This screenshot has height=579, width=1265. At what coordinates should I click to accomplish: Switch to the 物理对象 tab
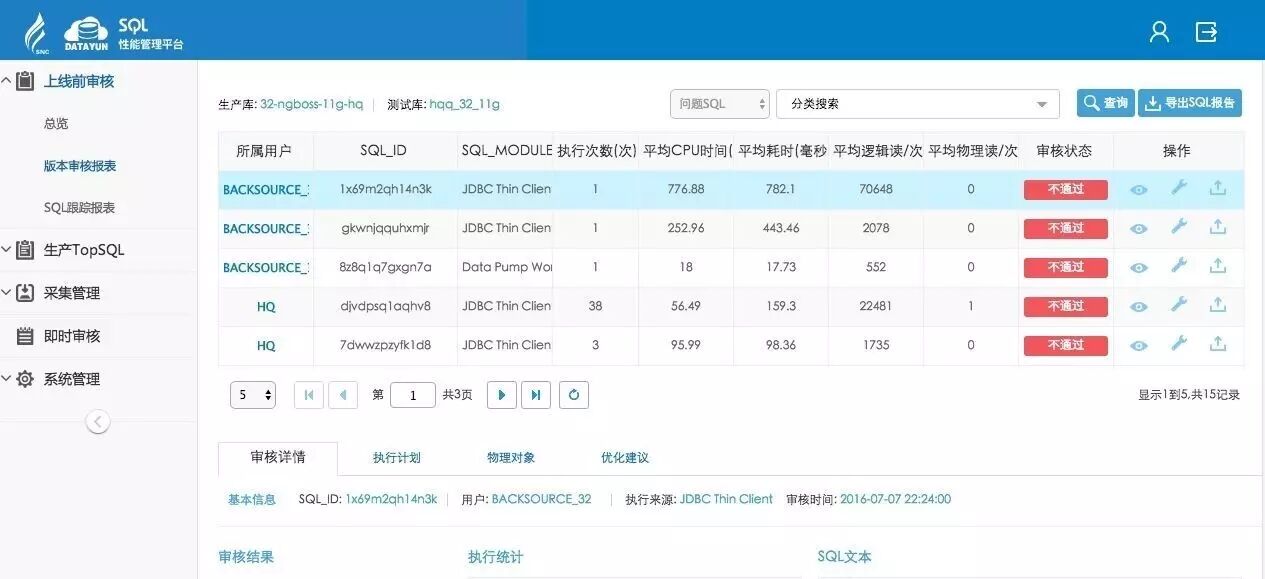[511, 457]
